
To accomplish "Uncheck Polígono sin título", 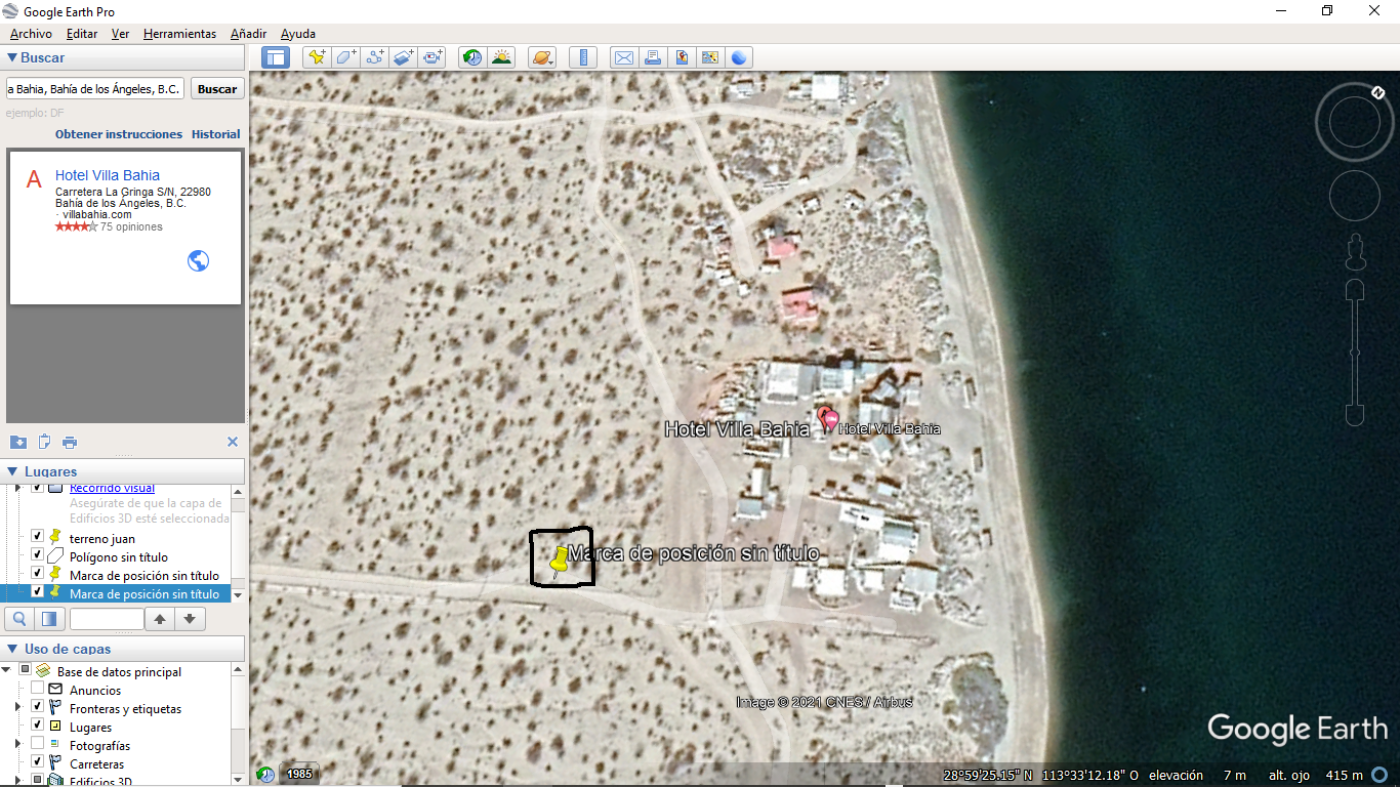I will [x=37, y=555].
